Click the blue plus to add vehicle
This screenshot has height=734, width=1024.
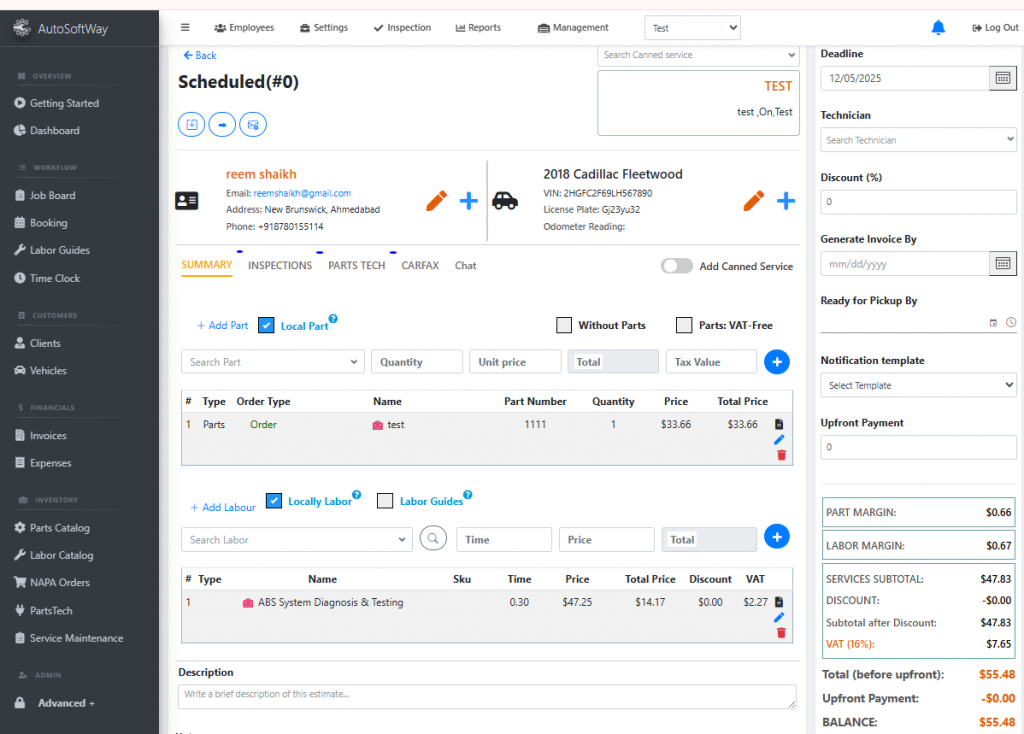786,201
